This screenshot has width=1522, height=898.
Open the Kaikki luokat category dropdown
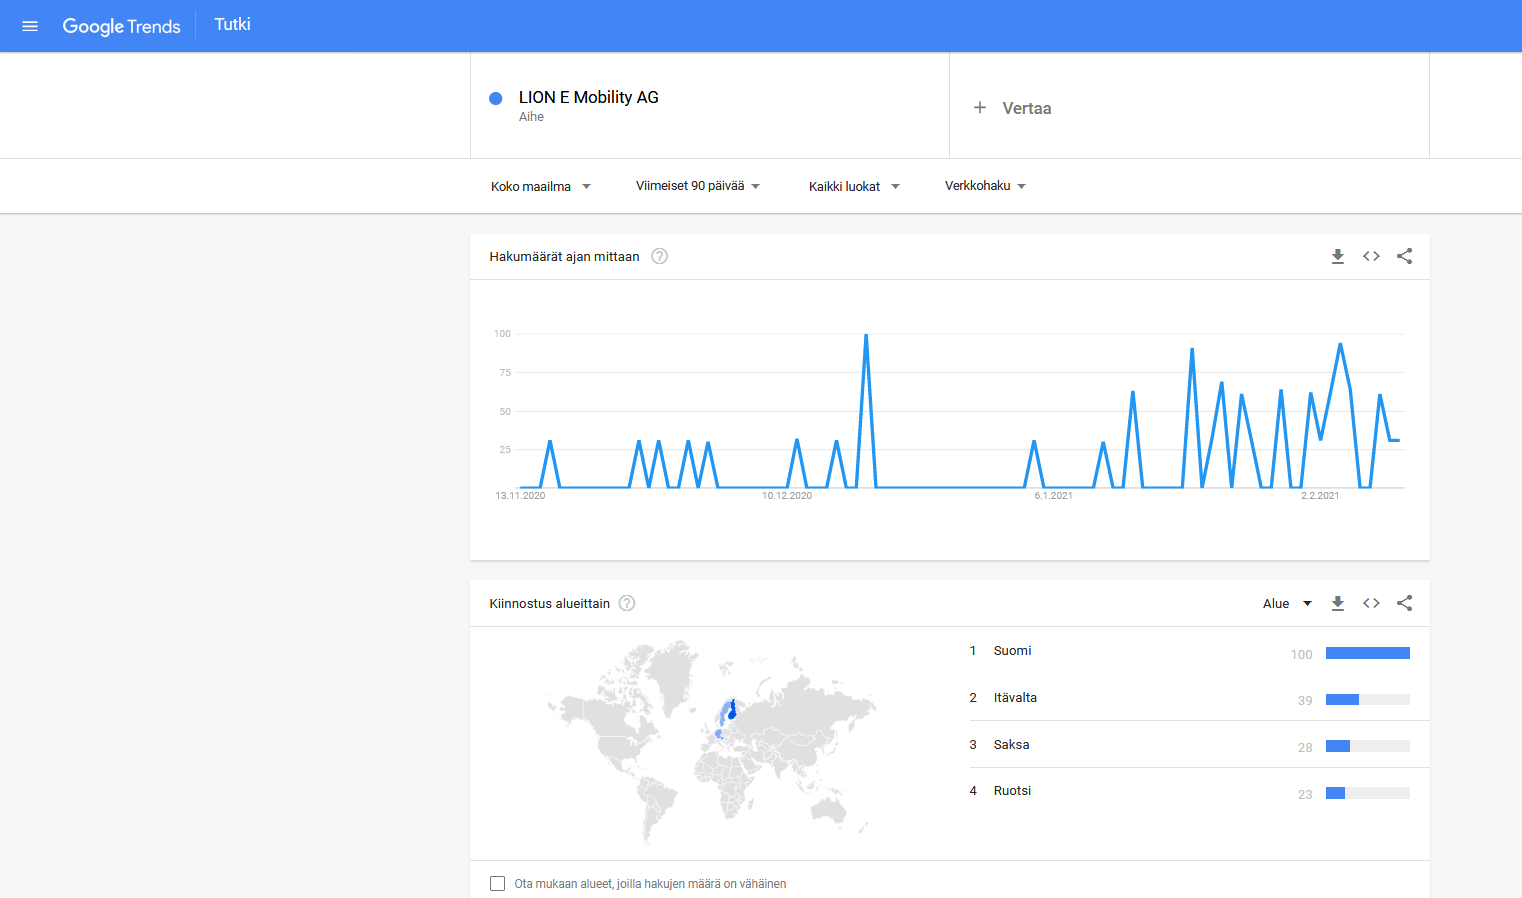[853, 187]
